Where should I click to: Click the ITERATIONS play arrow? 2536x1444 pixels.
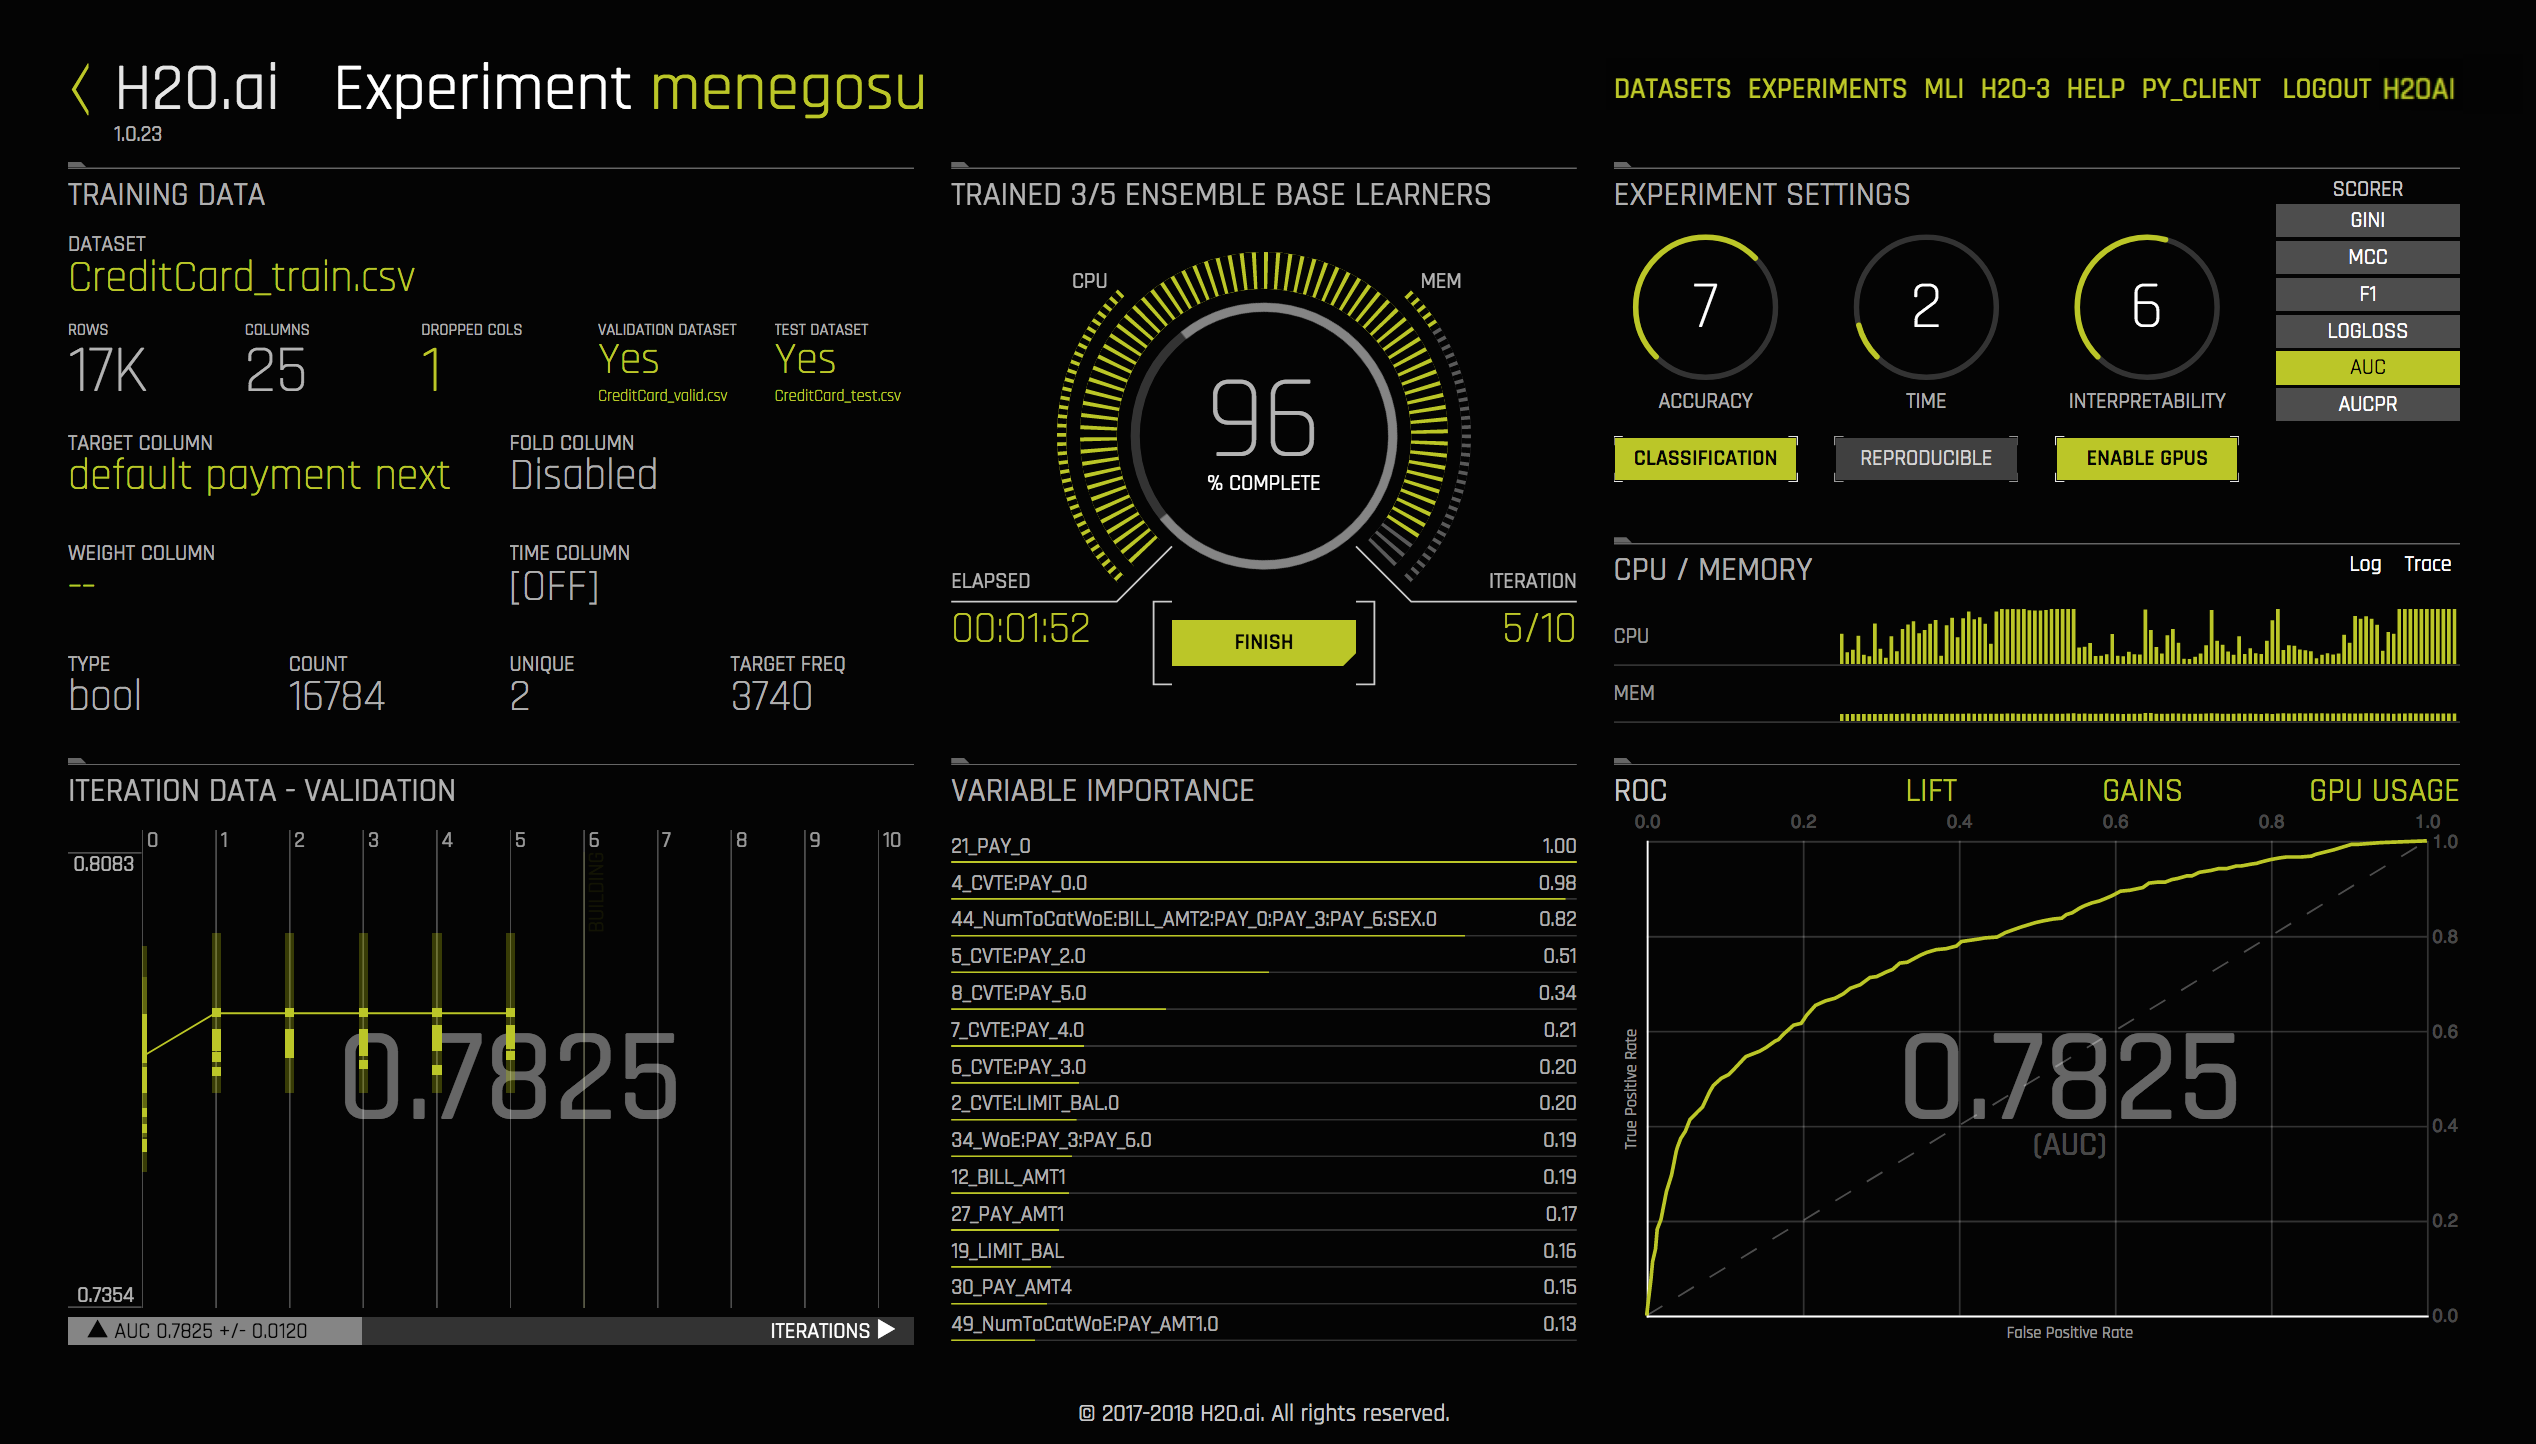886,1330
